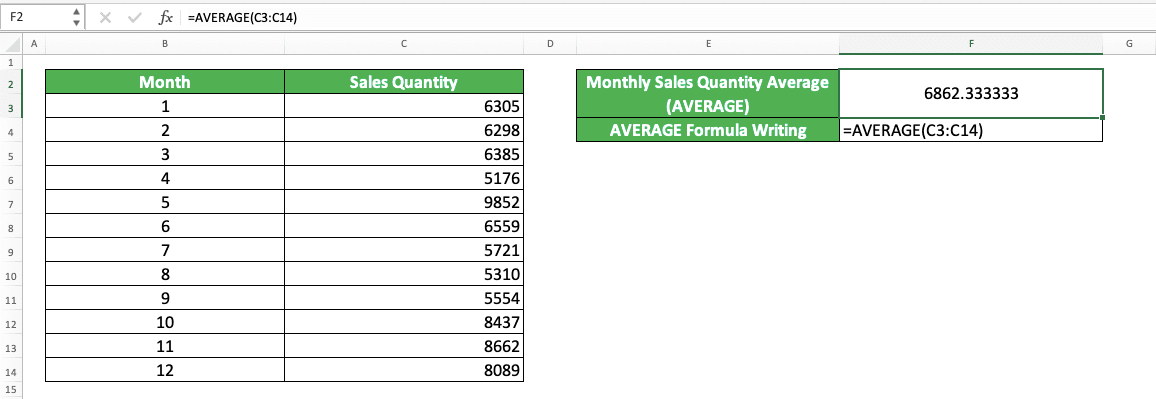Select row 4 header
1156x399 pixels.
(11, 131)
